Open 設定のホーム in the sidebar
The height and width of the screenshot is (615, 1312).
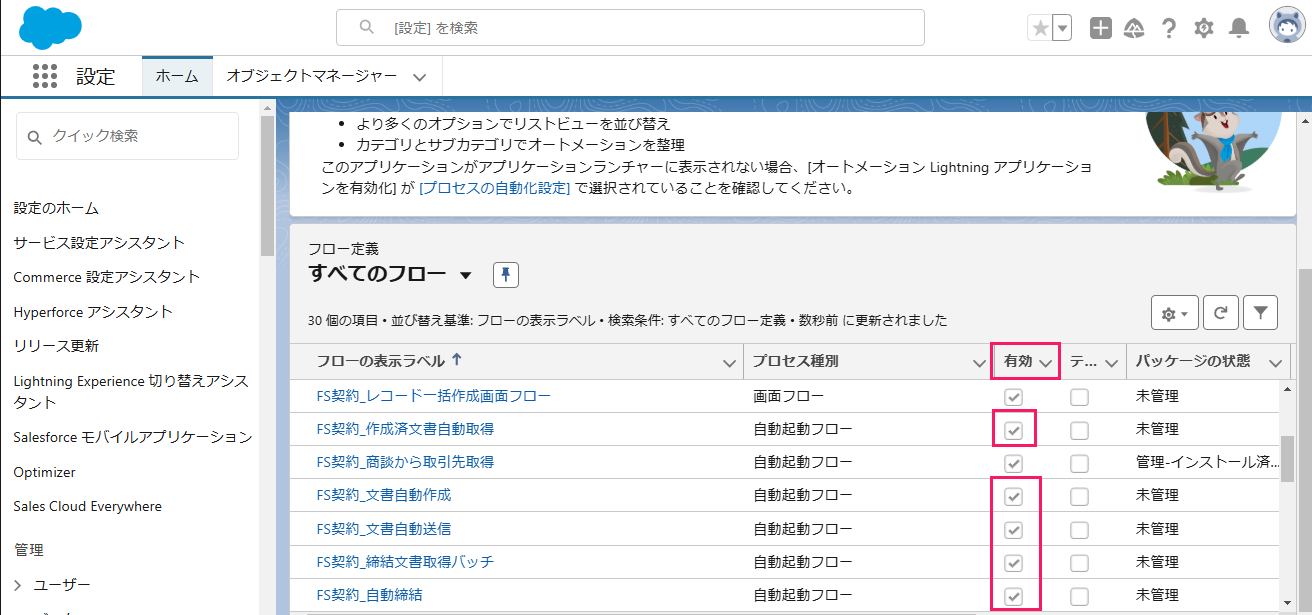coord(56,208)
